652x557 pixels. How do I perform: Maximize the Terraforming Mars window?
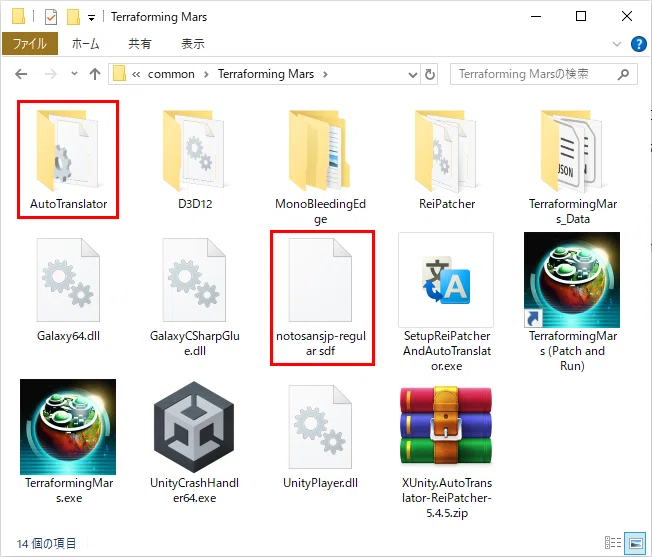(x=581, y=17)
